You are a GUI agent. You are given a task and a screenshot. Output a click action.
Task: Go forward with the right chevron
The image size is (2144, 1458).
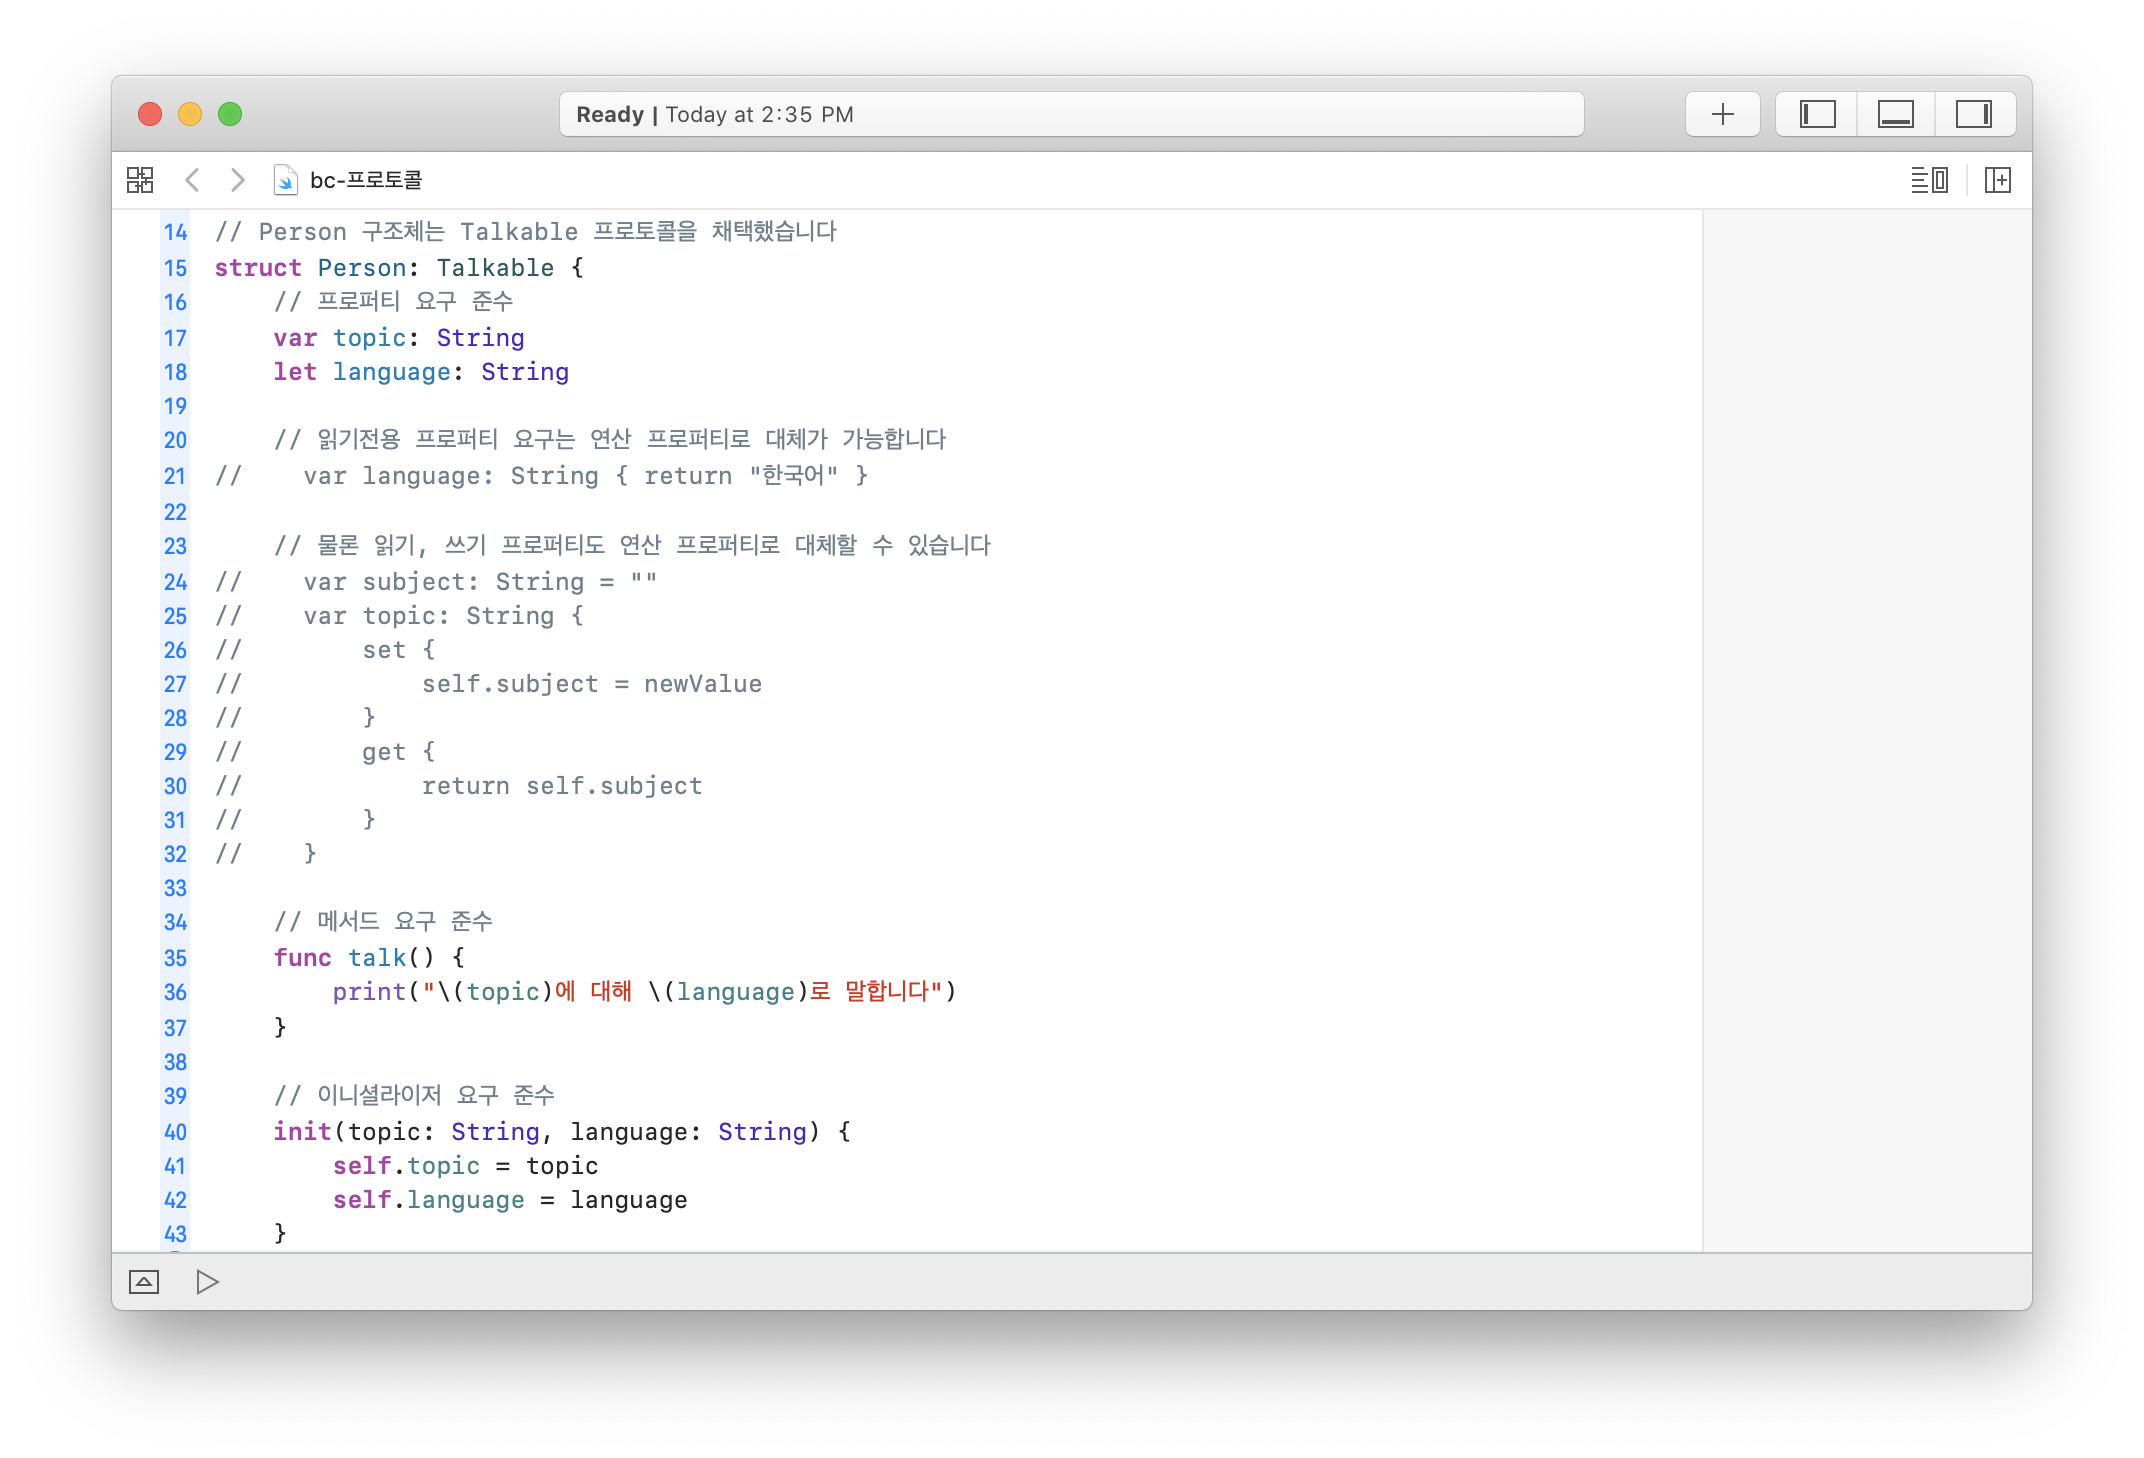tap(237, 180)
